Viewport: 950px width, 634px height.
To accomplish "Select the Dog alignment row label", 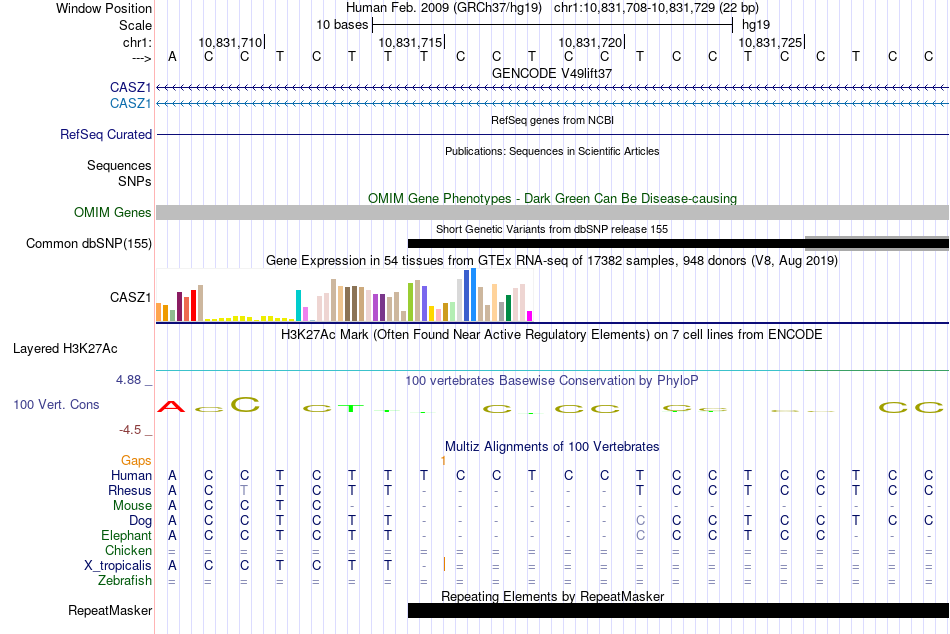I will click(140, 521).
